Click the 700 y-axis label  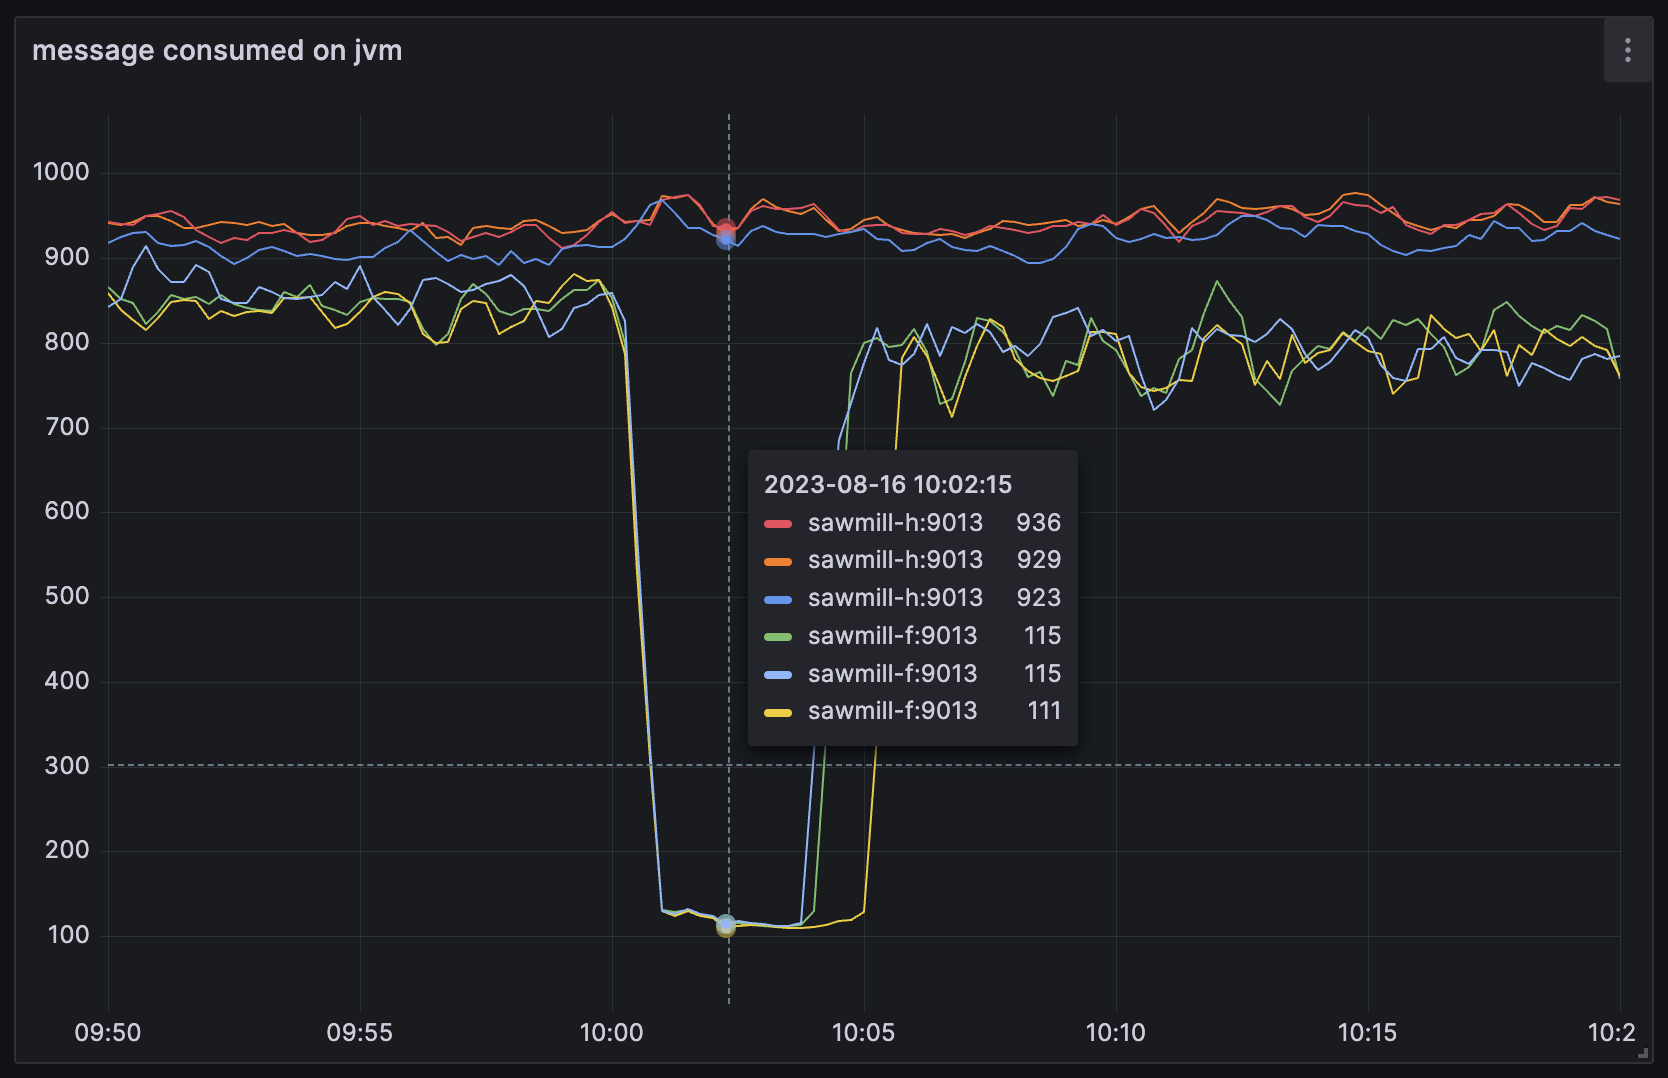(x=67, y=427)
